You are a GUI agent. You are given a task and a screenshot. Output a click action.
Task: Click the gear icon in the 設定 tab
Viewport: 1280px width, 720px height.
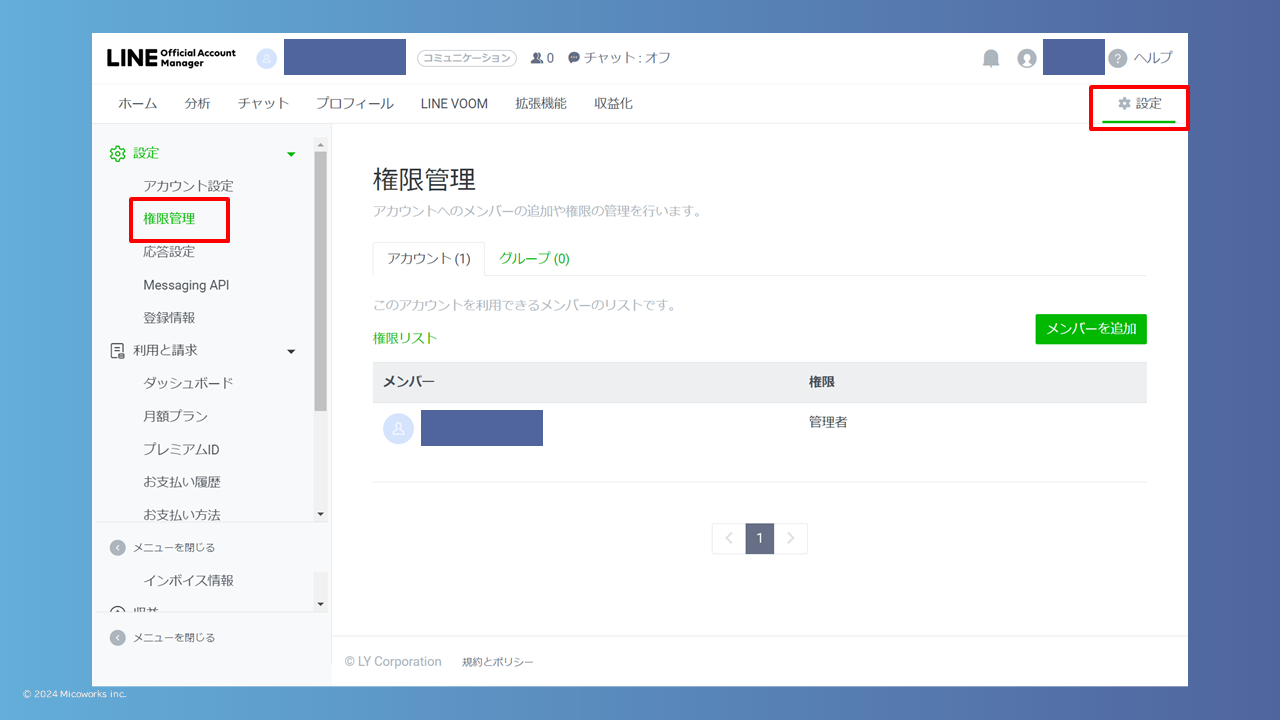pyautogui.click(x=1124, y=103)
